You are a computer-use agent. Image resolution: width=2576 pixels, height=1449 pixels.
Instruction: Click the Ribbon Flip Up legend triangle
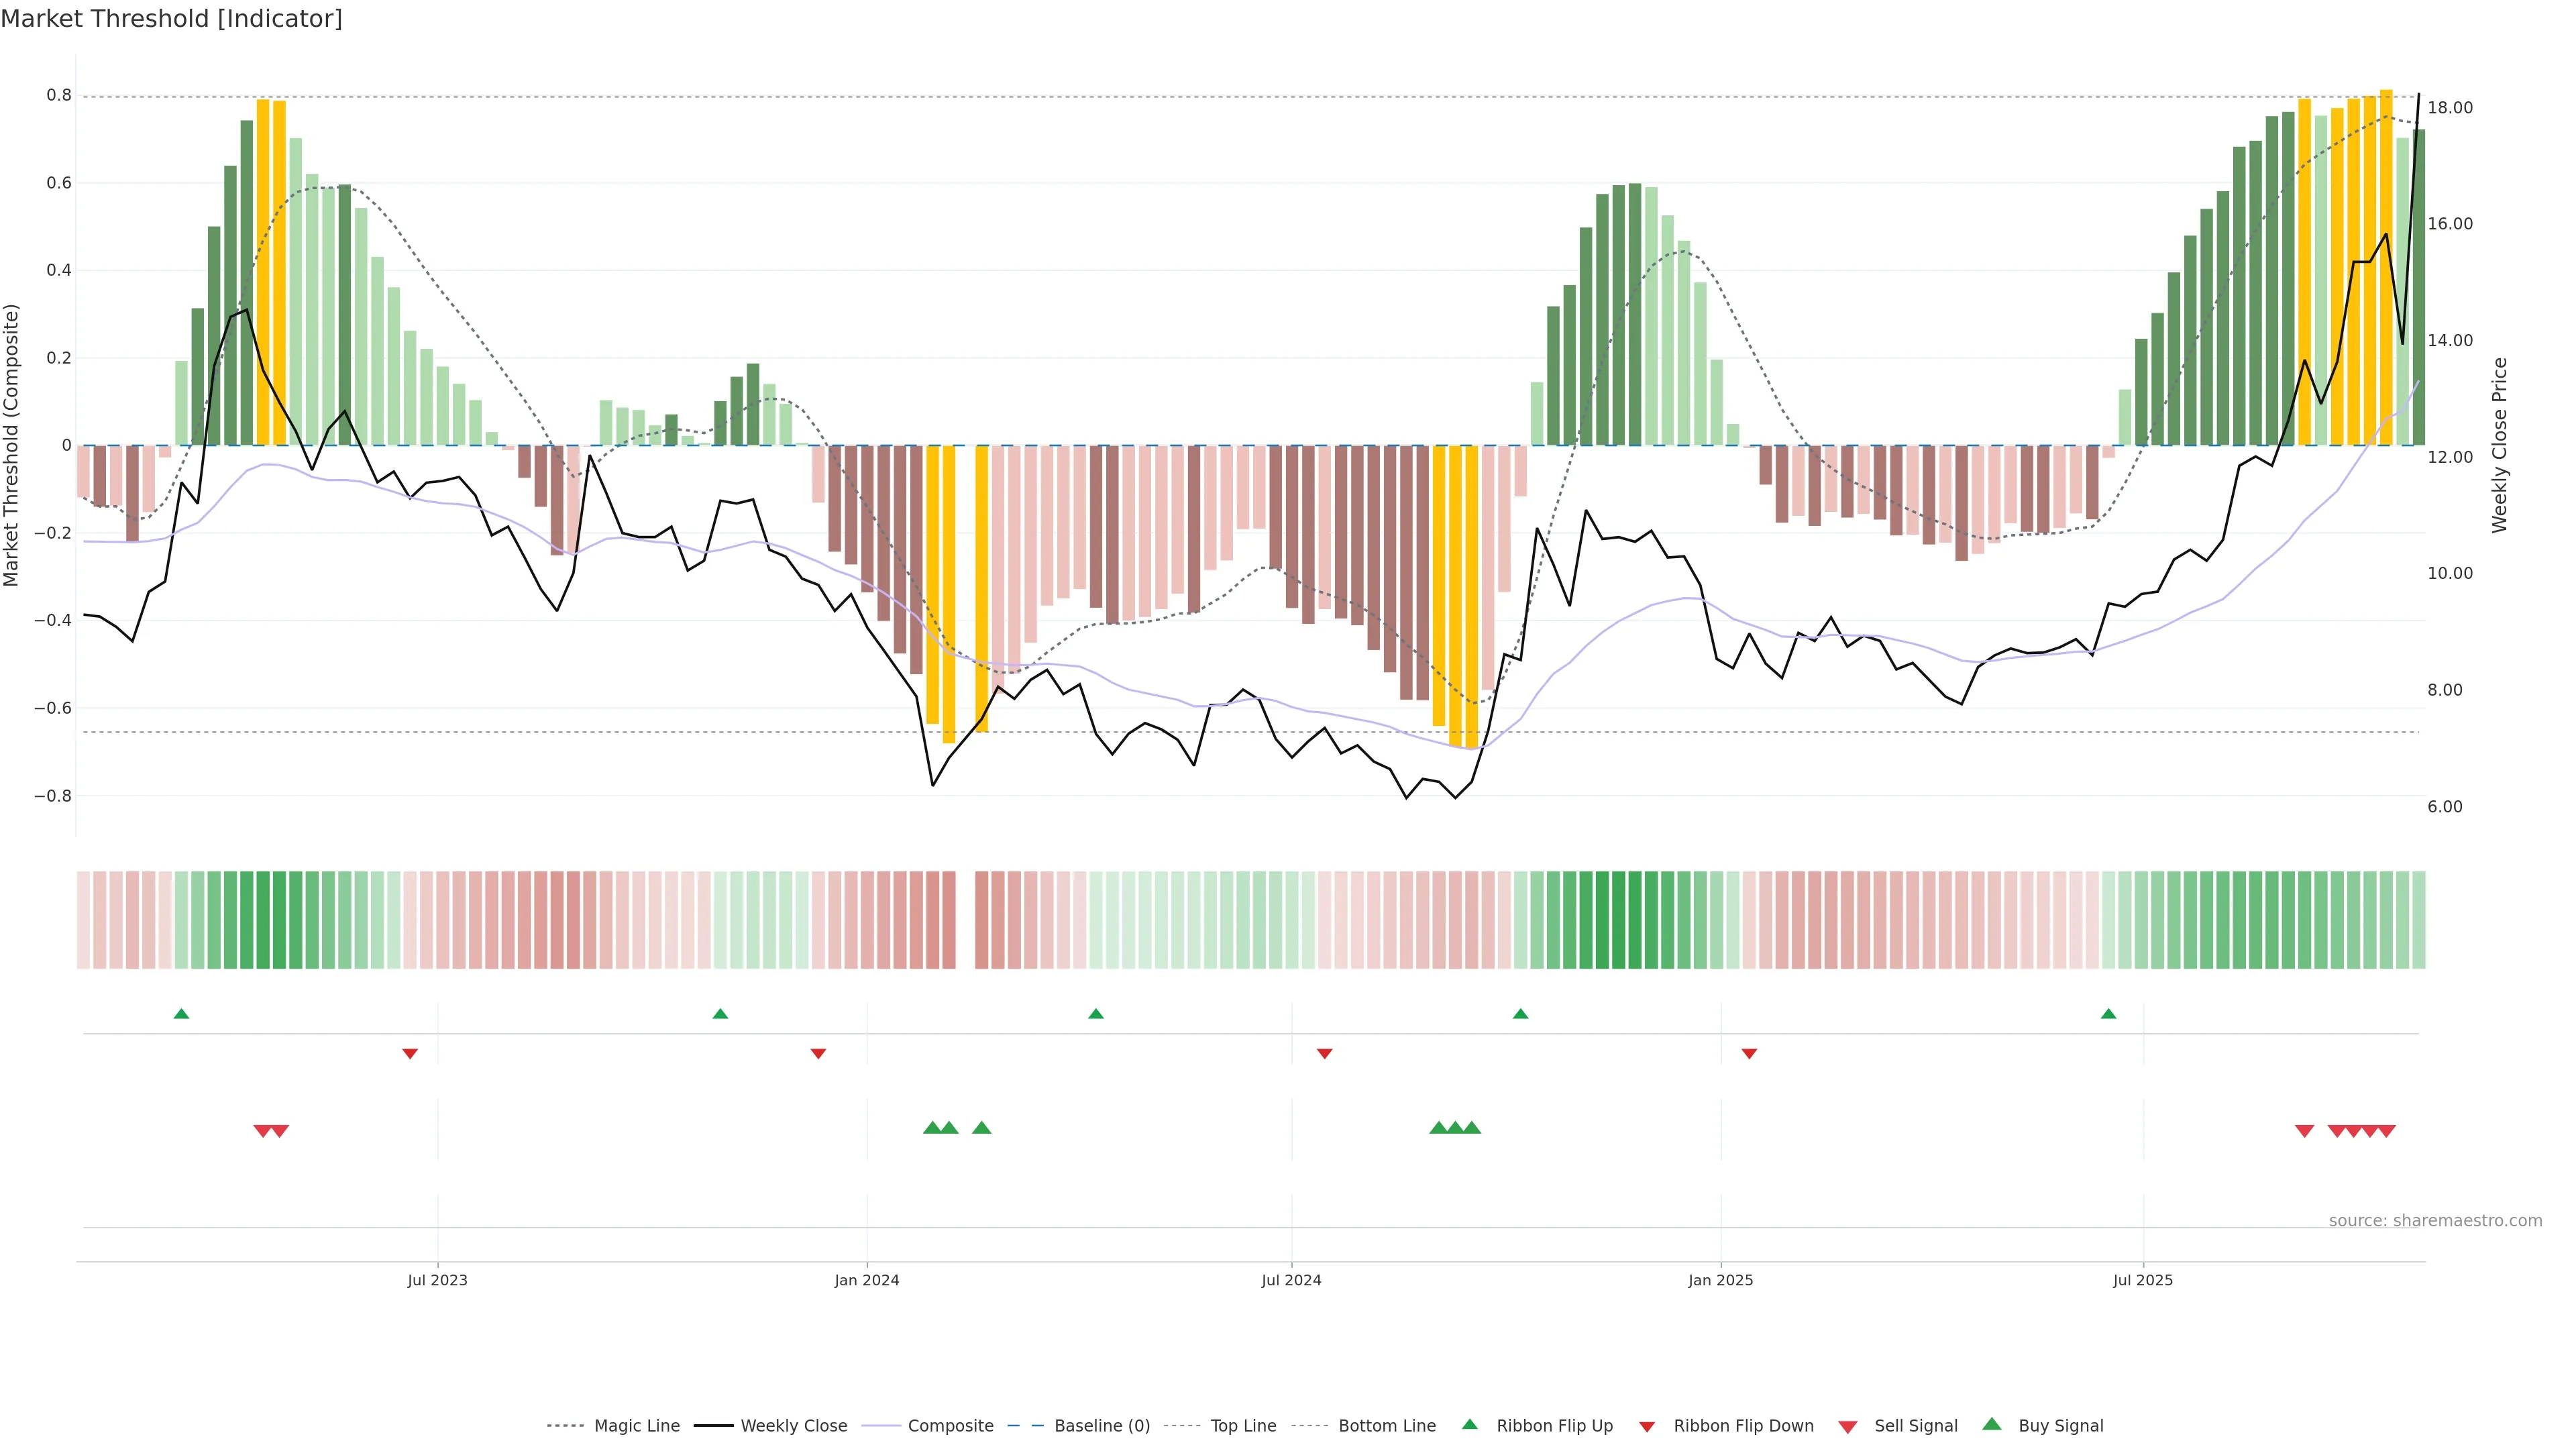click(1469, 1424)
